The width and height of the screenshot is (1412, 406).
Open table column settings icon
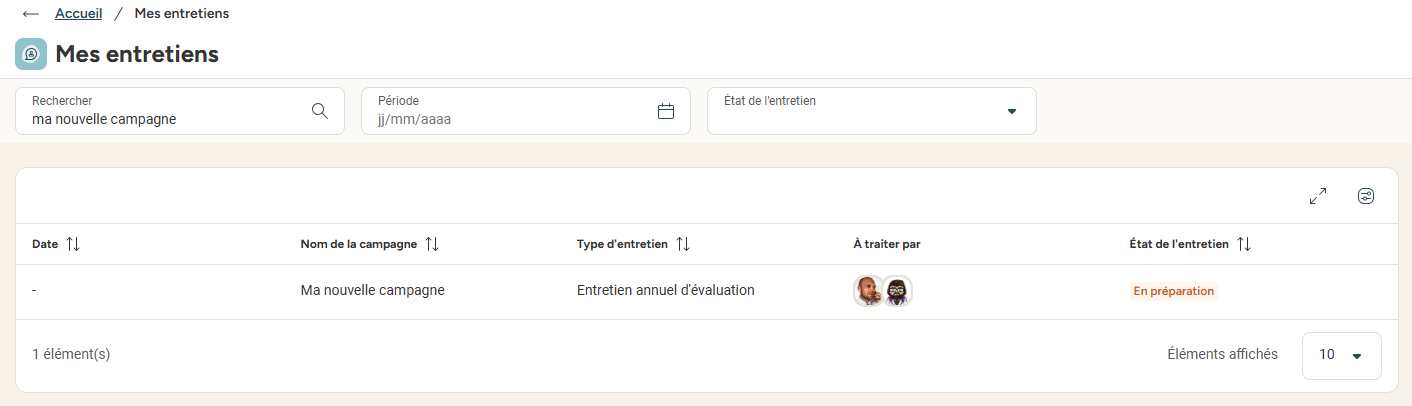click(1366, 196)
